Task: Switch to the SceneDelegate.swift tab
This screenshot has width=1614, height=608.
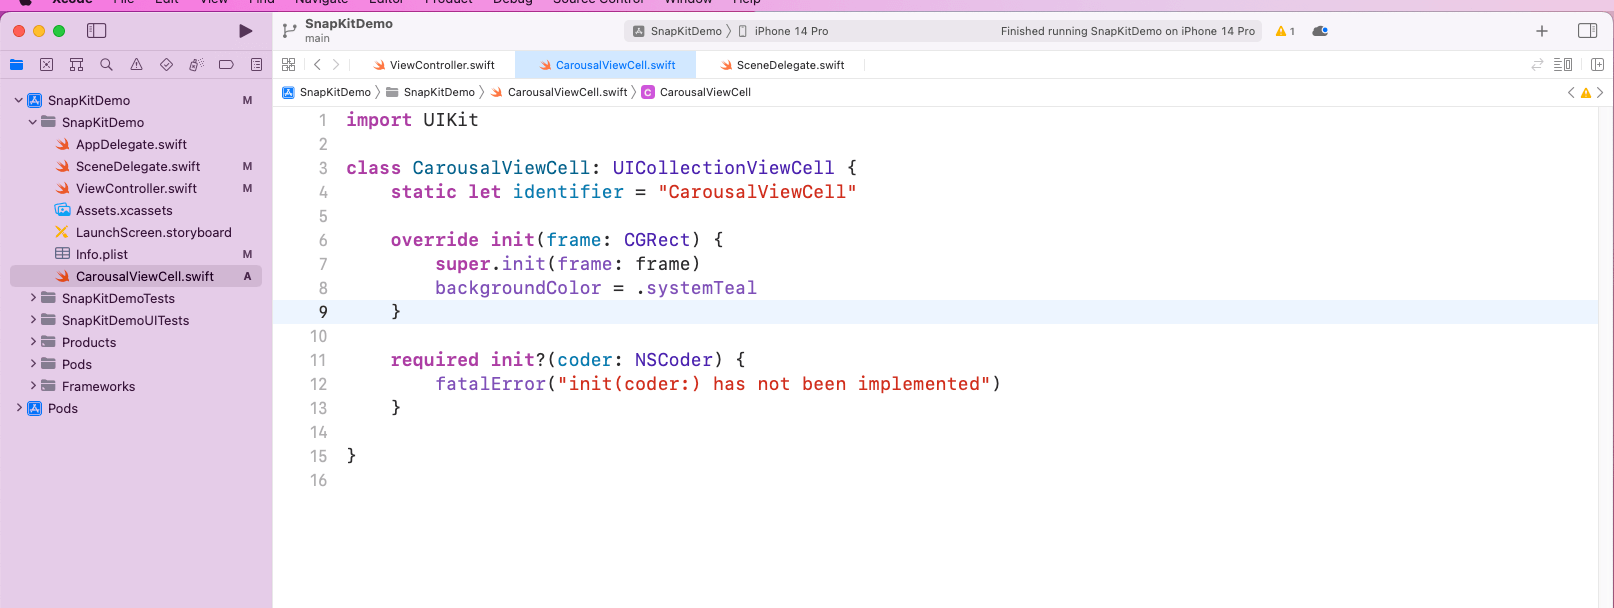Action: click(x=782, y=65)
